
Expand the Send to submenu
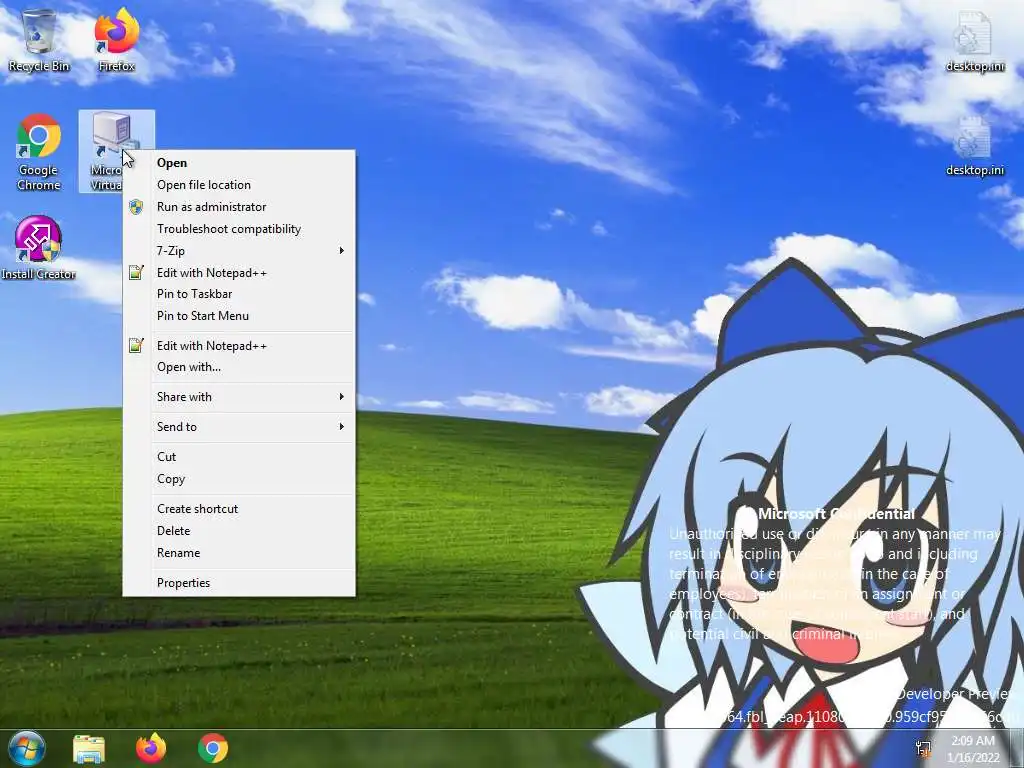(x=239, y=427)
